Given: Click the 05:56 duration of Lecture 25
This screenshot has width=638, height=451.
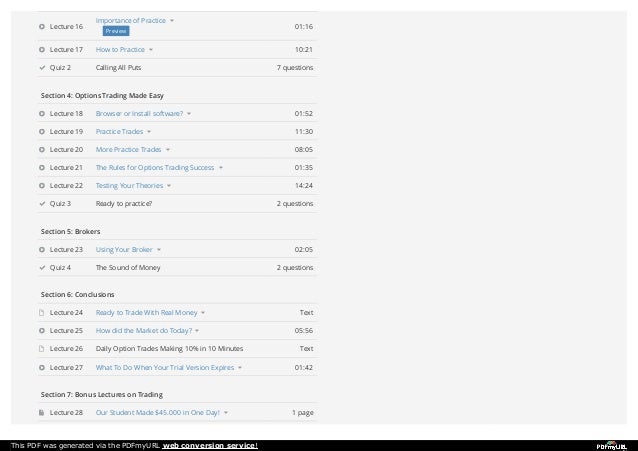Looking at the screenshot, I should (x=304, y=331).
